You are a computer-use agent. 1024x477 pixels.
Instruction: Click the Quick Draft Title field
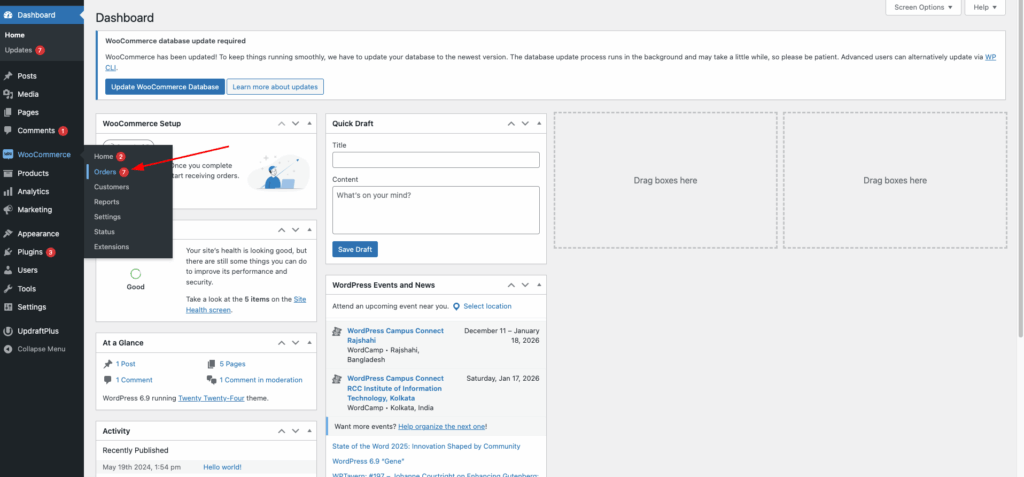coord(436,160)
